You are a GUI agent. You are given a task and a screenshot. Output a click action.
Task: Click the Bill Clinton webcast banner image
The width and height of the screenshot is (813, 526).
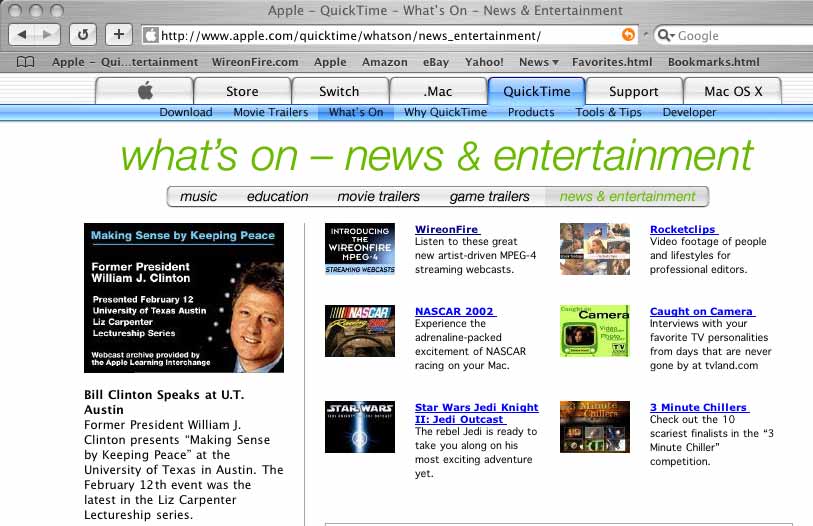(x=184, y=298)
